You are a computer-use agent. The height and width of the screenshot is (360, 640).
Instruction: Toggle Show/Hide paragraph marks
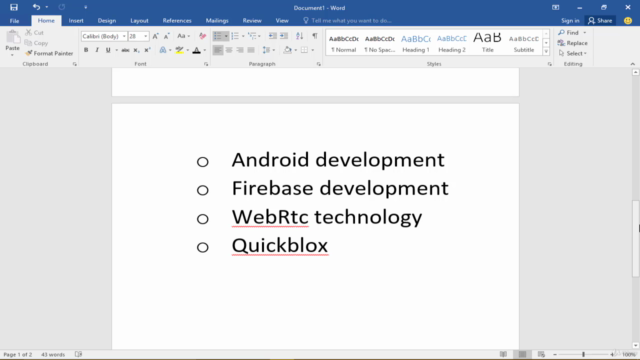click(315, 36)
